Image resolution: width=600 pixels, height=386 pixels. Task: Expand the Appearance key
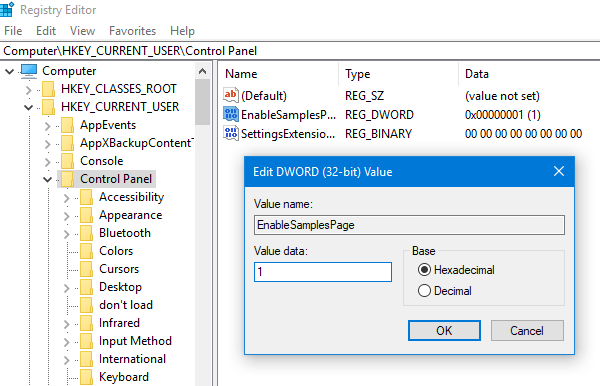[67, 216]
